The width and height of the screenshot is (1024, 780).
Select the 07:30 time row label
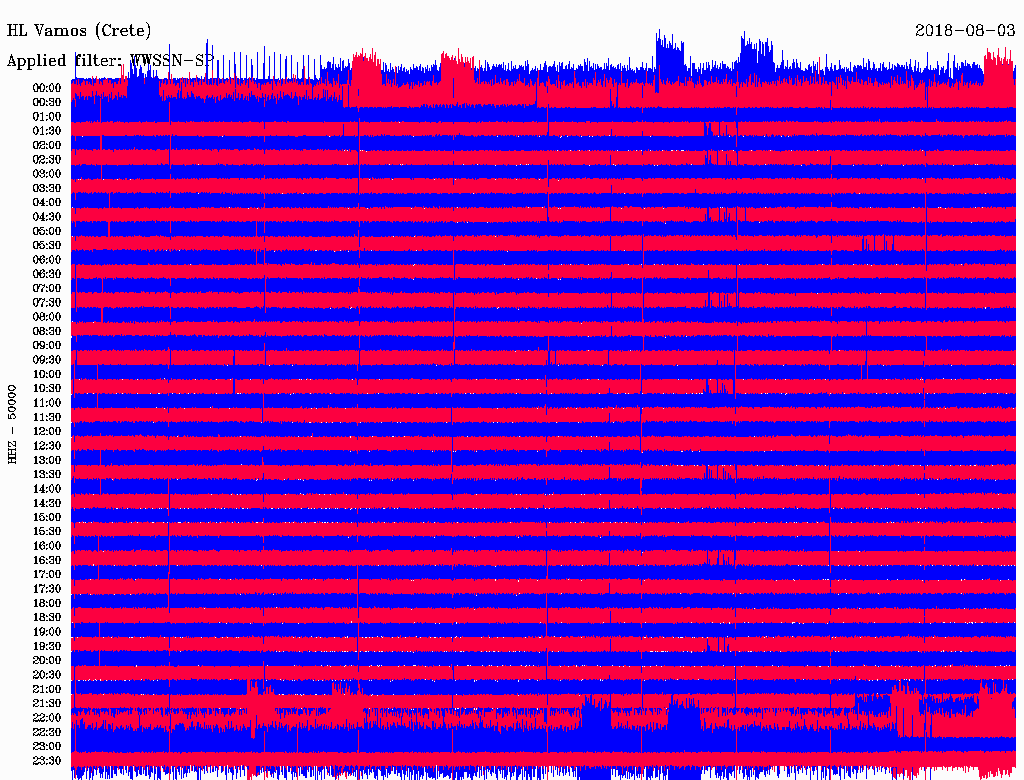[47, 302]
